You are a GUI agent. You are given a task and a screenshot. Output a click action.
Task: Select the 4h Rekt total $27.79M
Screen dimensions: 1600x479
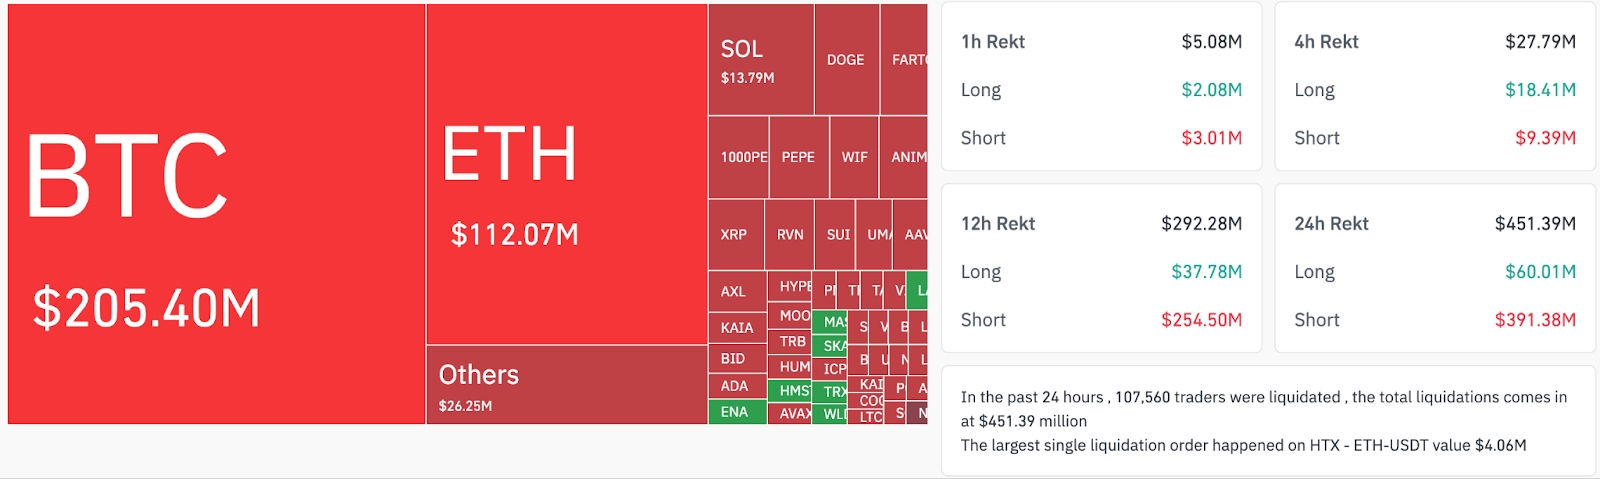(x=1540, y=42)
